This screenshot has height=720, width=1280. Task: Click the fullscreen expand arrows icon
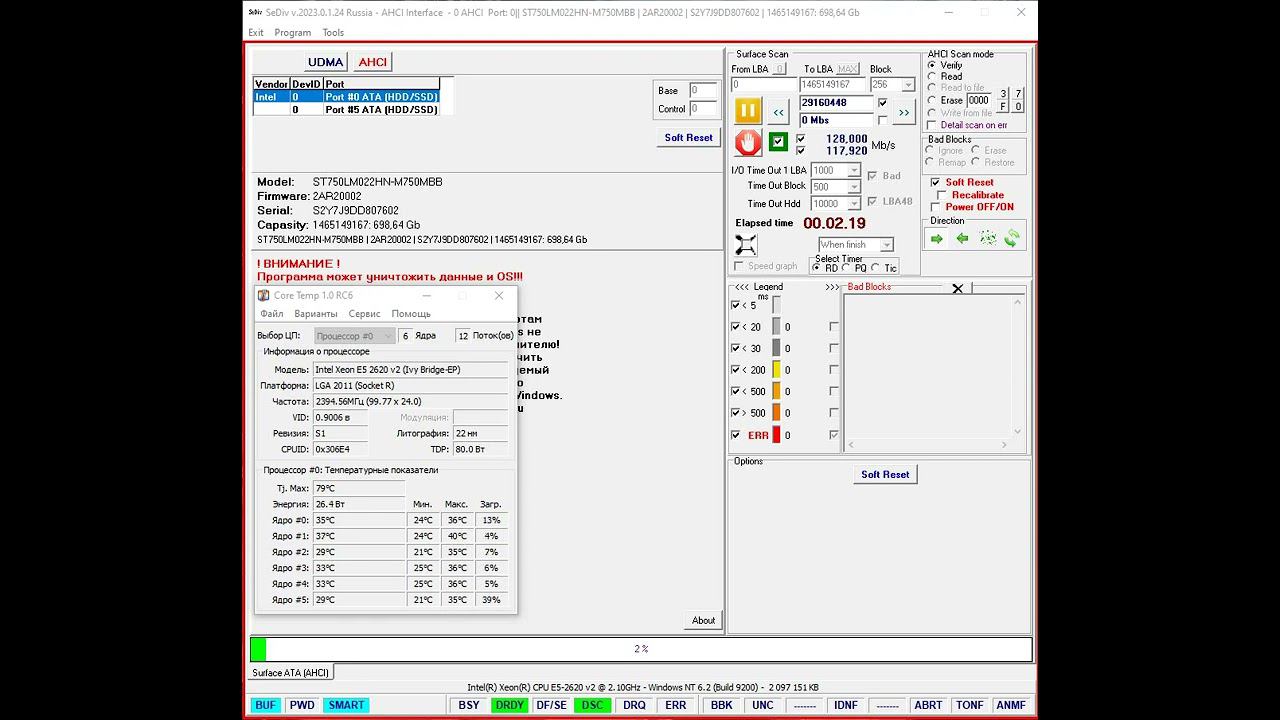[x=746, y=245]
